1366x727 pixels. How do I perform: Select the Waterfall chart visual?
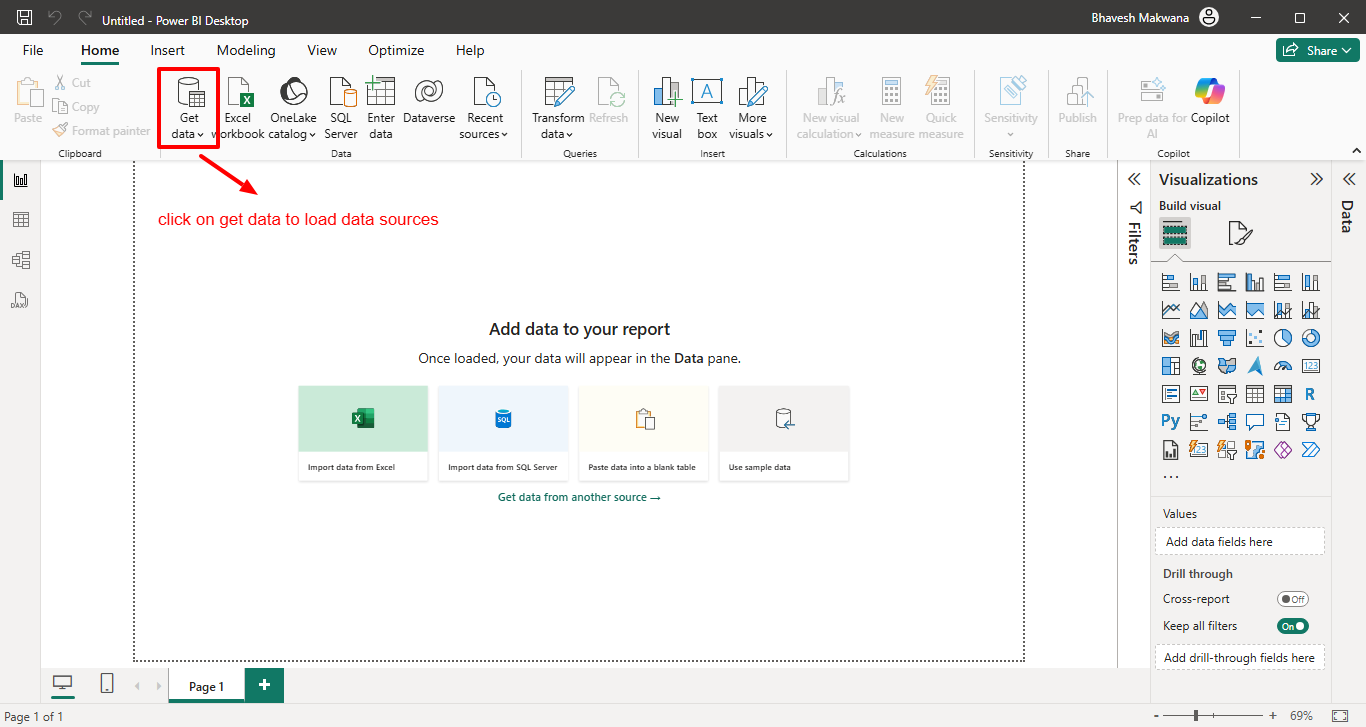1198,338
